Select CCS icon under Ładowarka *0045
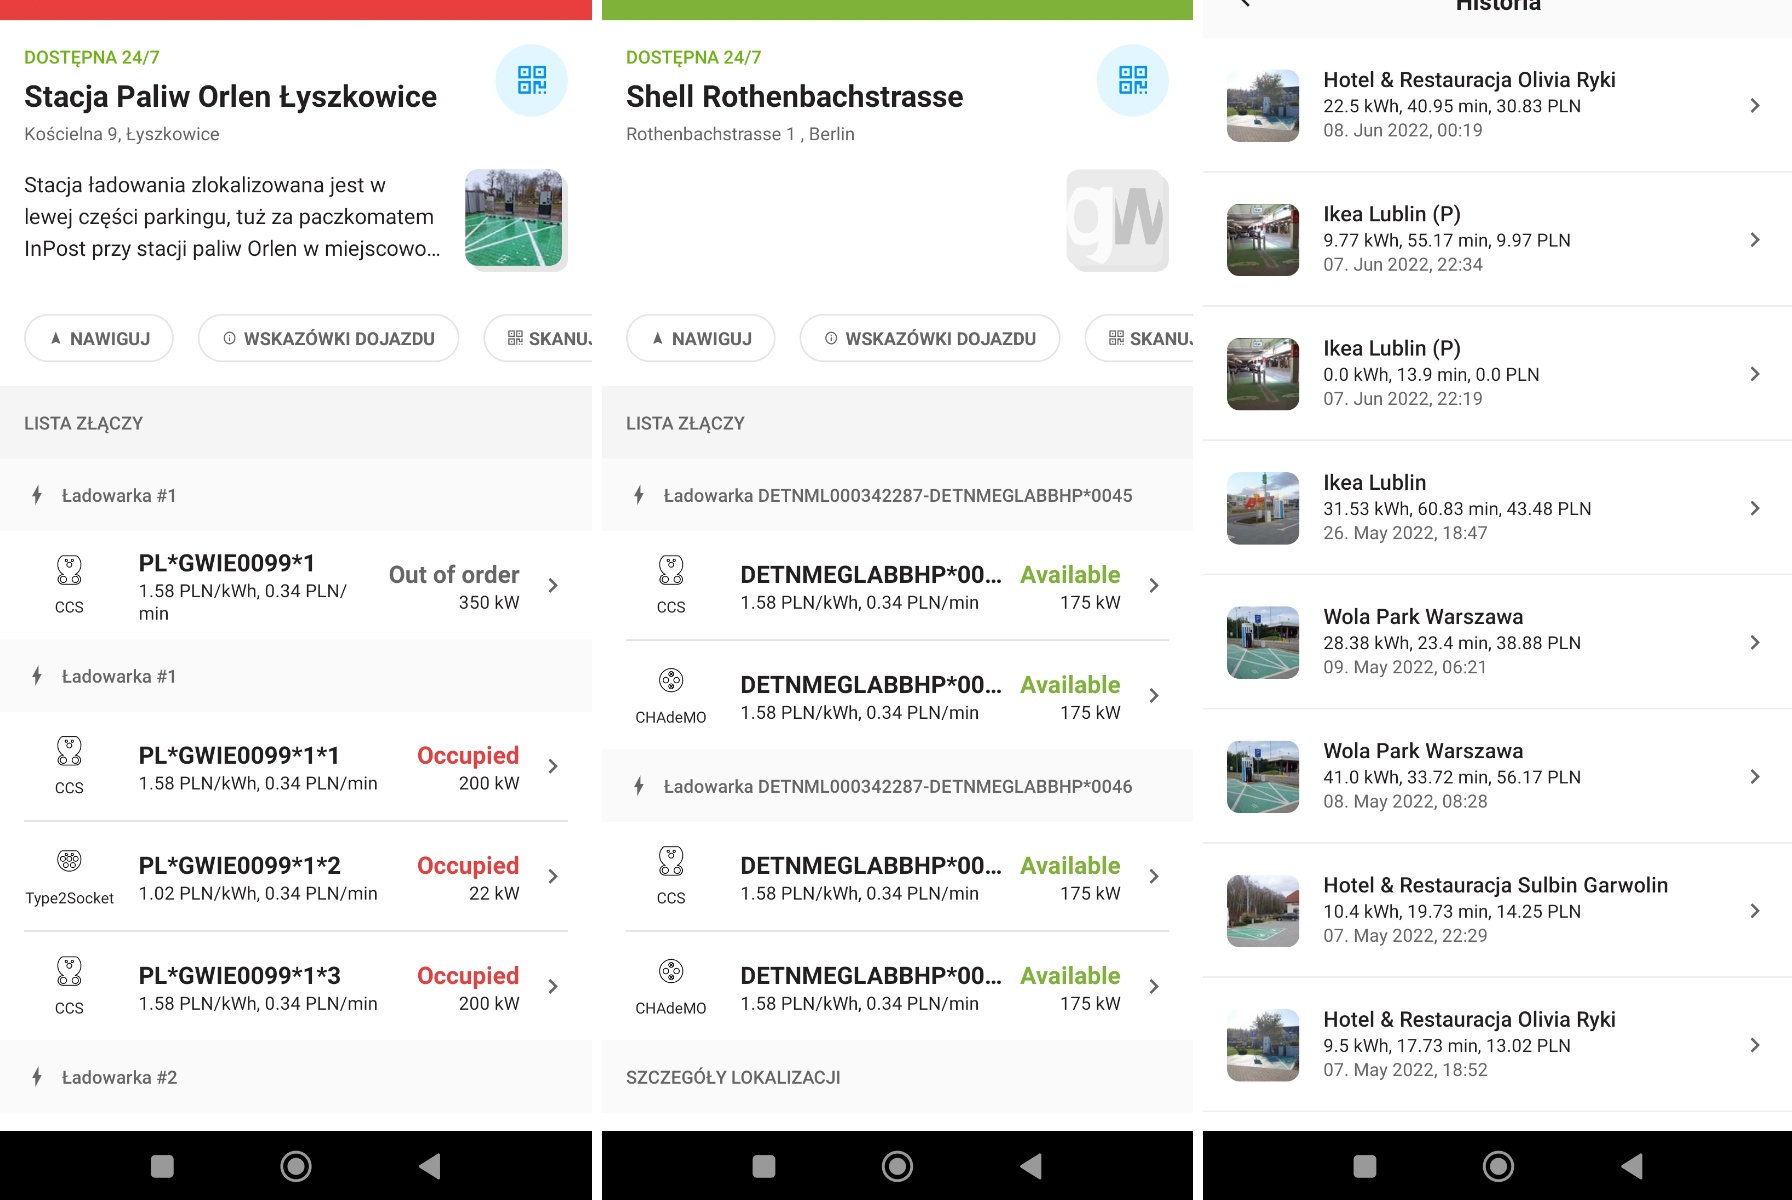The height and width of the screenshot is (1200, 1792). click(671, 570)
